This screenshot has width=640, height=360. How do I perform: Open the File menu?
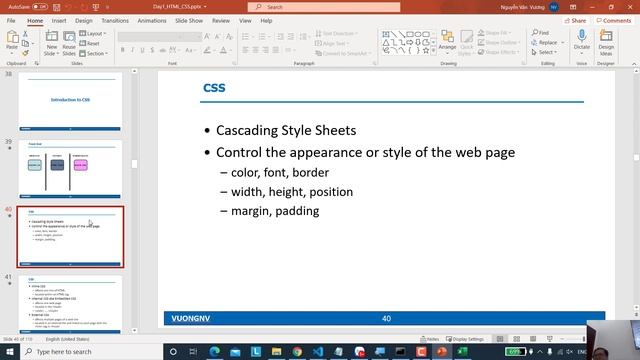tap(11, 20)
